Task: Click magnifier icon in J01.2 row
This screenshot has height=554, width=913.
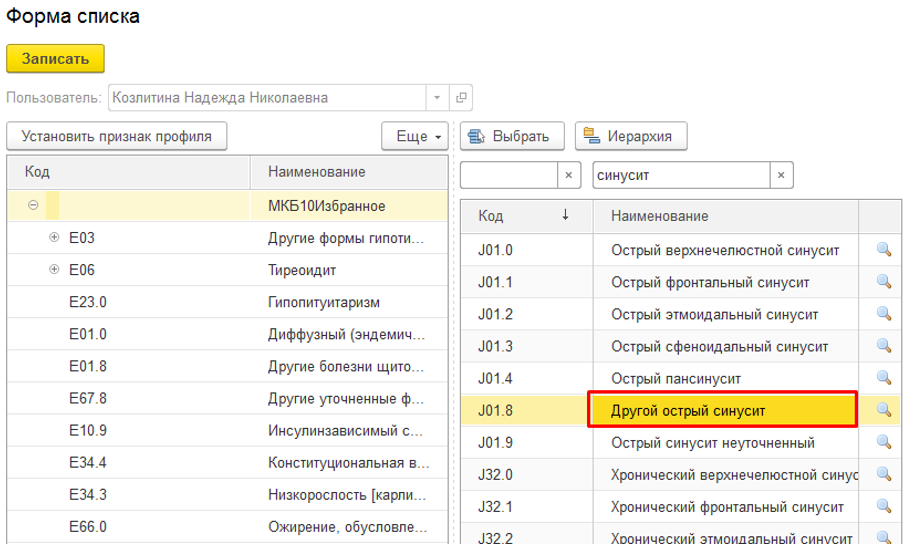Action: pos(883,314)
